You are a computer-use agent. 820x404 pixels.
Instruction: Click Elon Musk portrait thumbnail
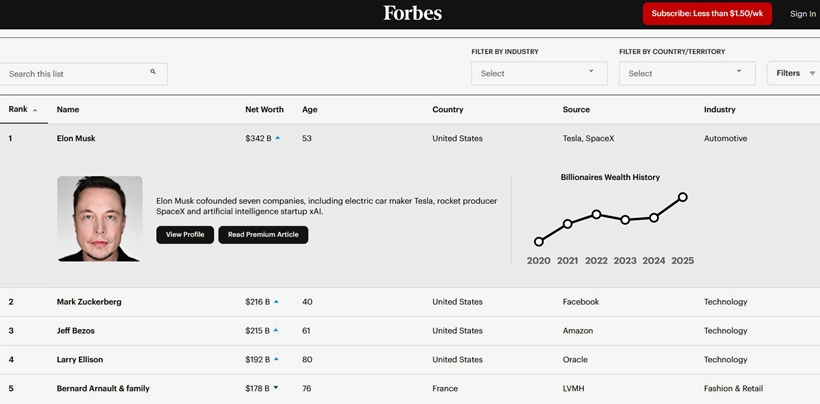(x=100, y=218)
